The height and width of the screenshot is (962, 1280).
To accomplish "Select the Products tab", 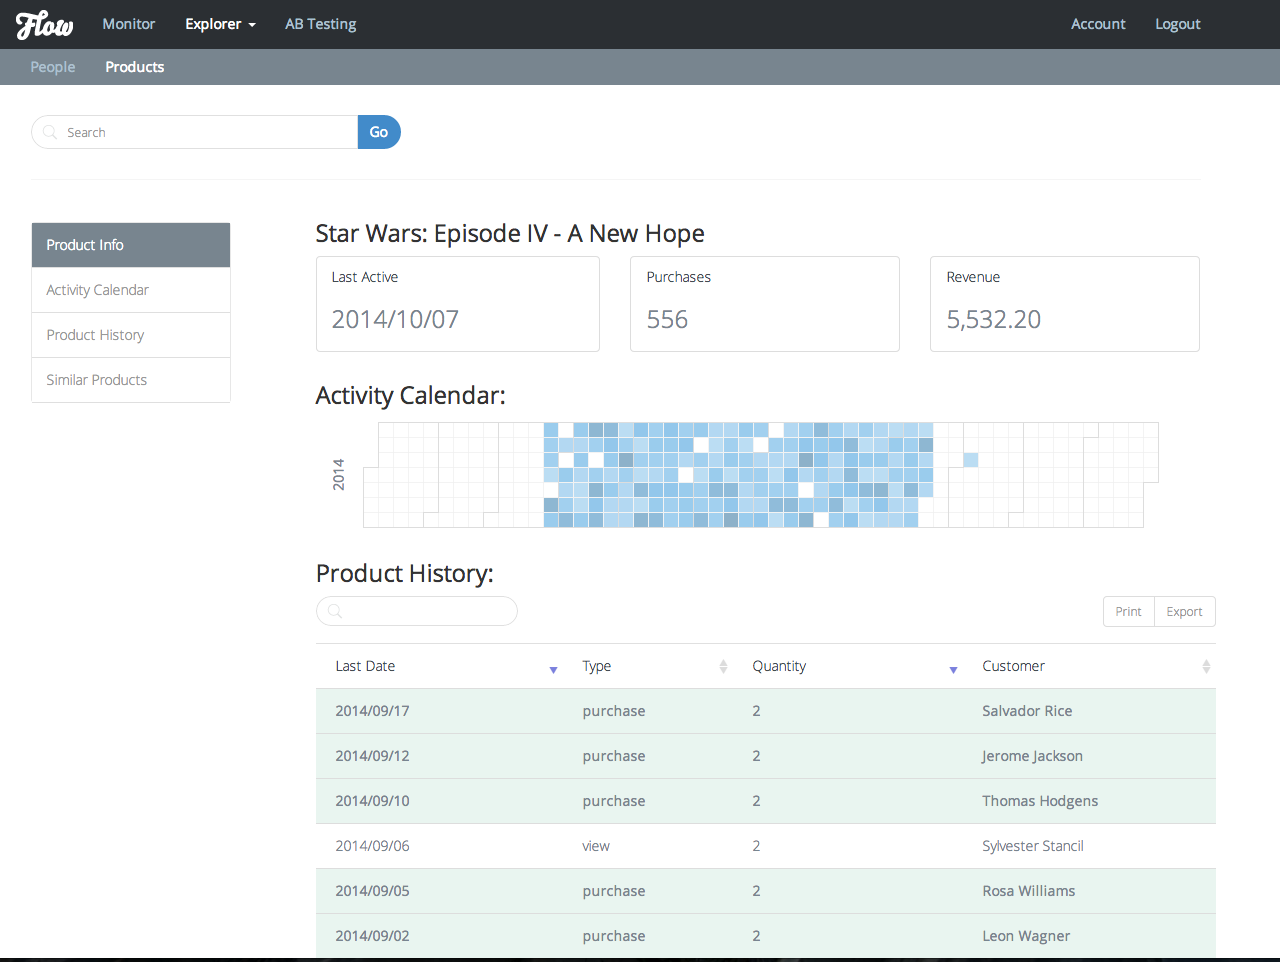I will (135, 67).
